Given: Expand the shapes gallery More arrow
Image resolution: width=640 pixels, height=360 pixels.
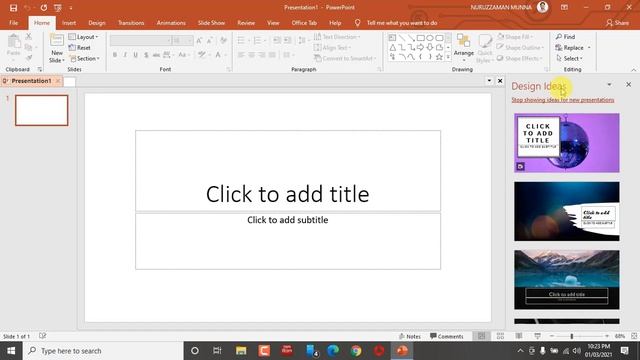Looking at the screenshot, I should click(448, 57).
